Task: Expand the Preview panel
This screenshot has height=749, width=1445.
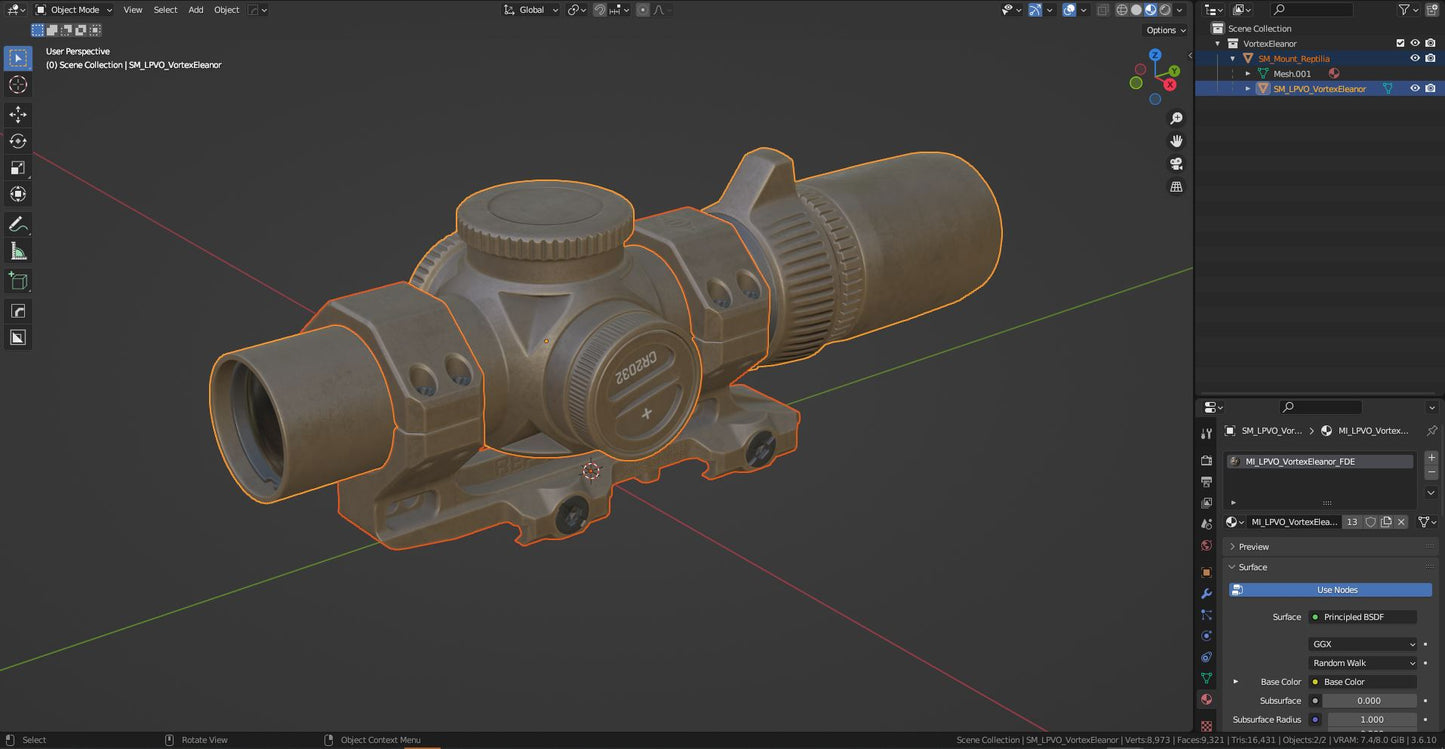Action: (x=1254, y=547)
